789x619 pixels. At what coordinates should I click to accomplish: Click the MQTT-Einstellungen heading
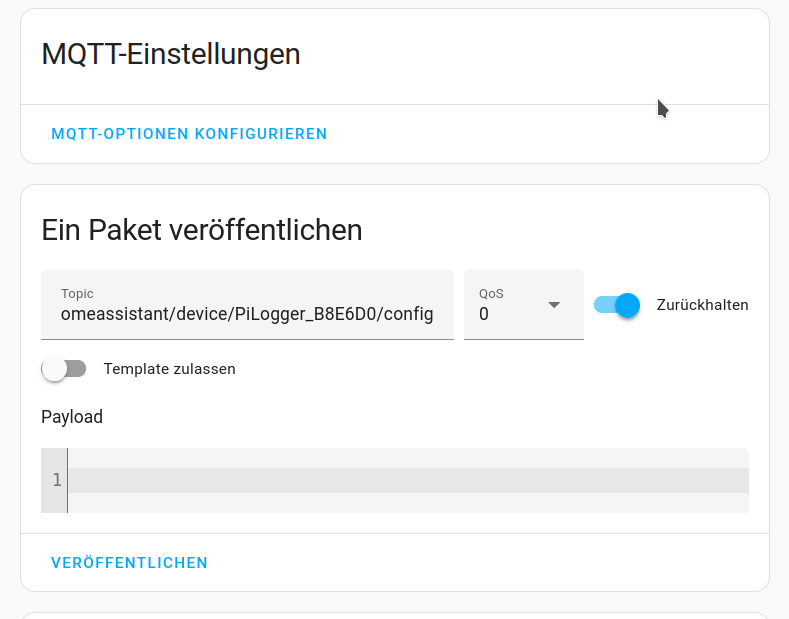tap(171, 54)
